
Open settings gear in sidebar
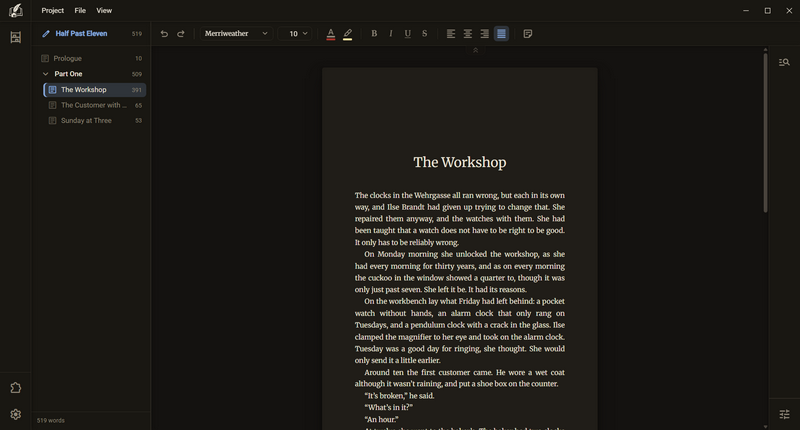pyautogui.click(x=16, y=414)
